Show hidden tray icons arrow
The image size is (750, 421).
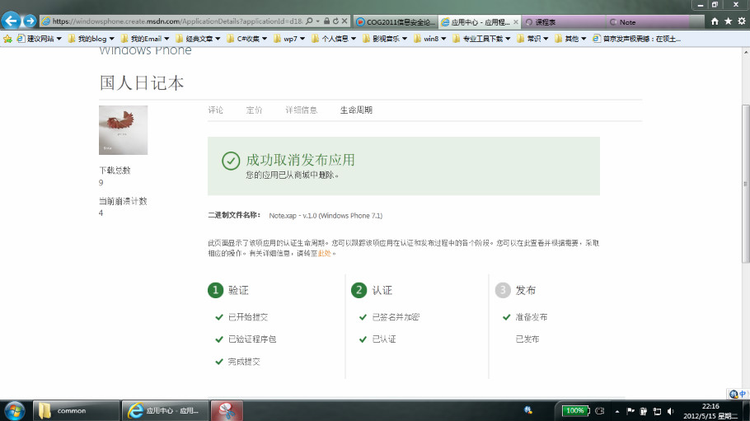pyautogui.click(x=617, y=411)
